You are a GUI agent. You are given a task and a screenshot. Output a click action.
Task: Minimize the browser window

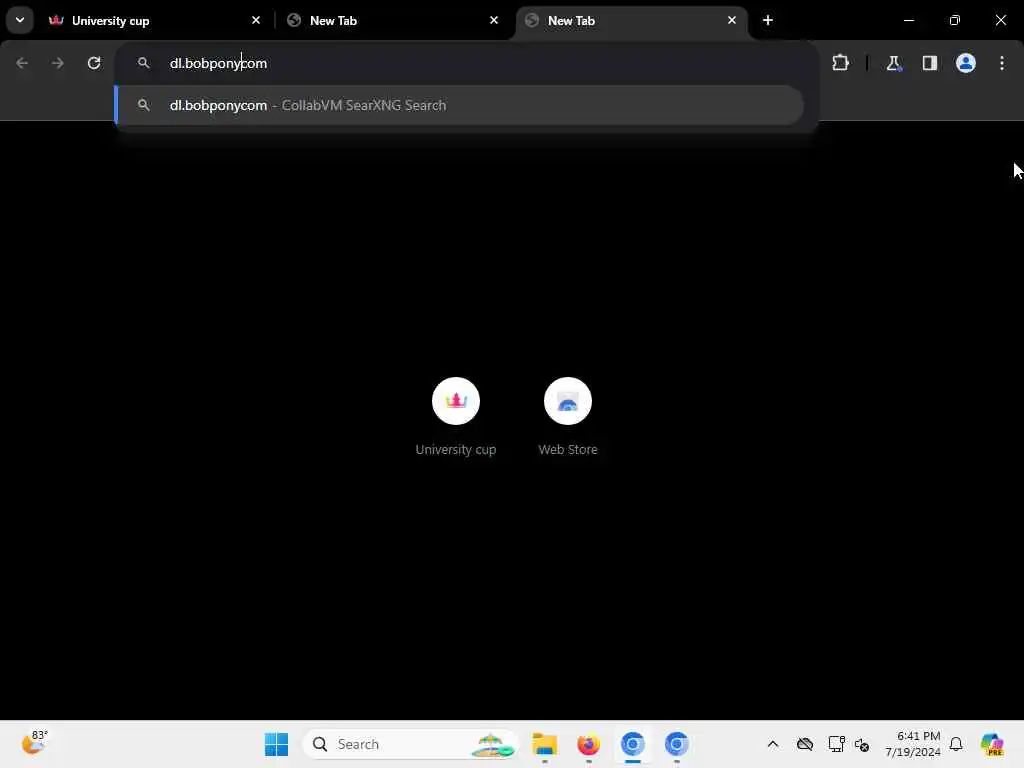click(x=909, y=20)
